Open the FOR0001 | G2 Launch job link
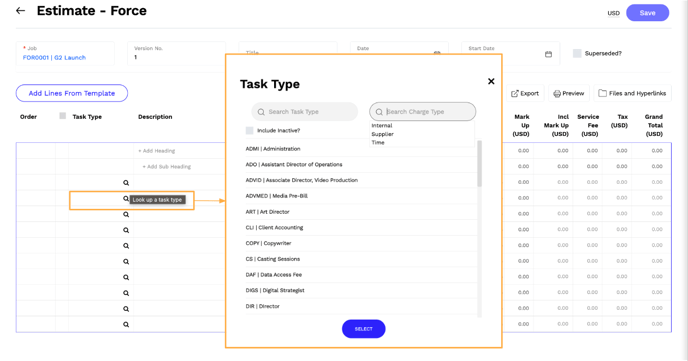Image resolution: width=688 pixels, height=361 pixels. (54, 57)
